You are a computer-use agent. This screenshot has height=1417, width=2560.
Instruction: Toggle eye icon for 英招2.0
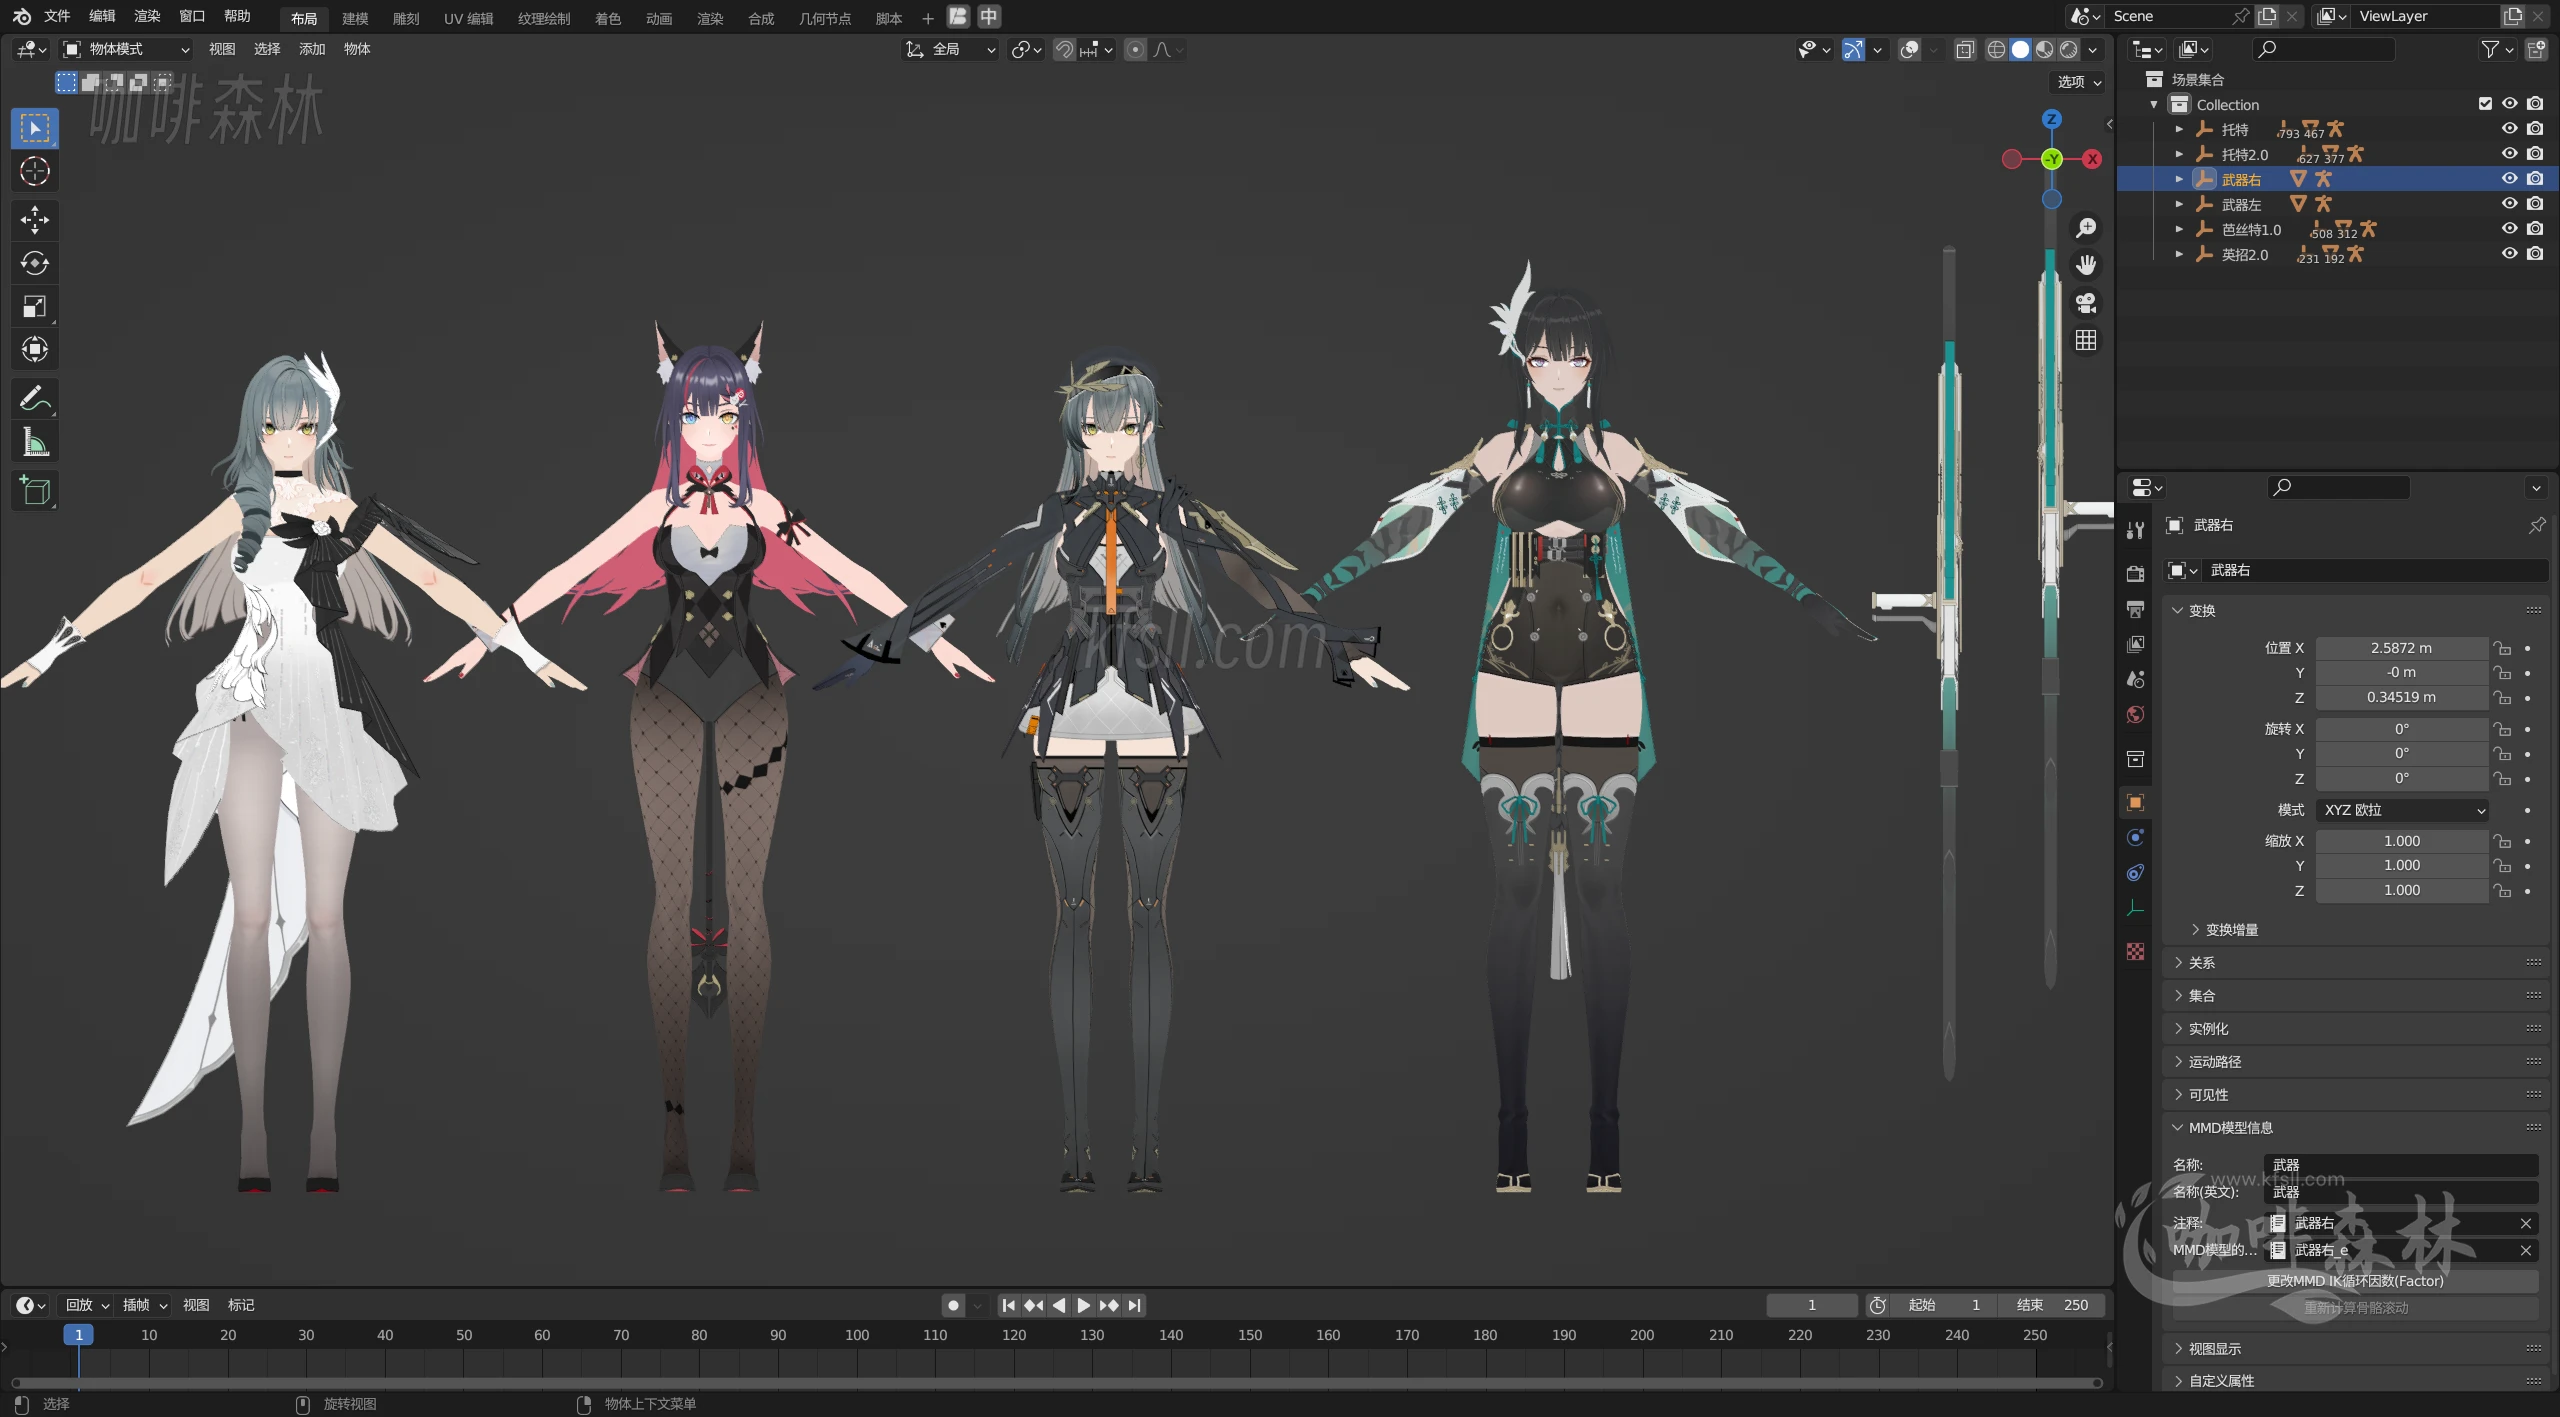point(2510,254)
